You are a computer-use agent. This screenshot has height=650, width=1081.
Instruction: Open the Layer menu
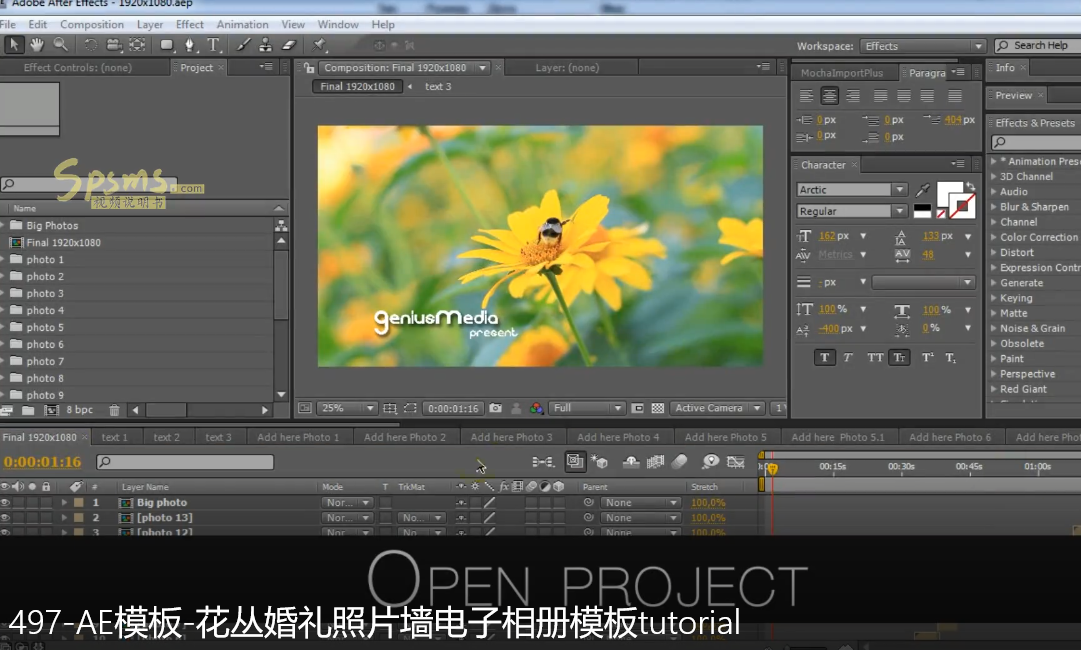click(150, 24)
